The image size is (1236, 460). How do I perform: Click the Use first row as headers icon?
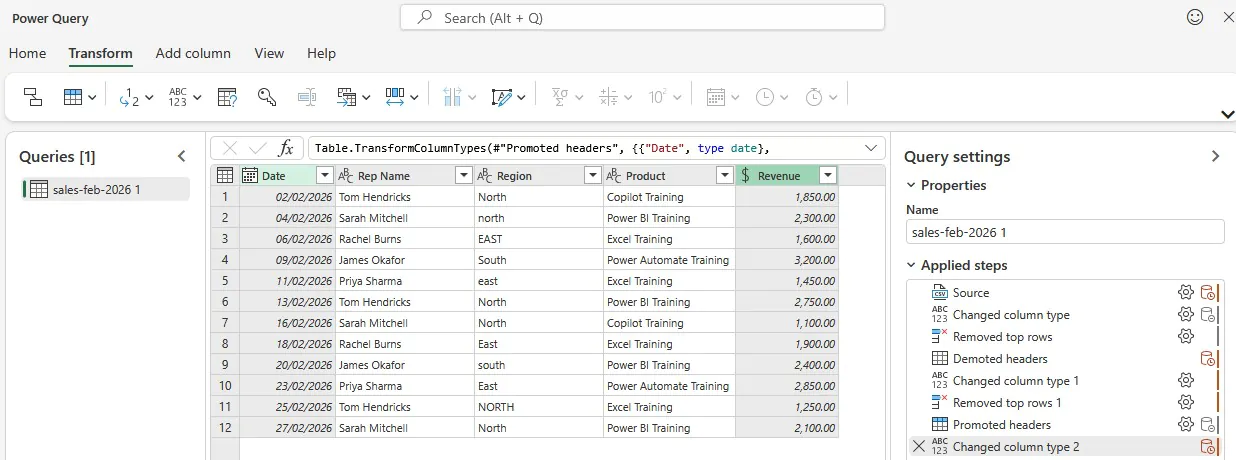coord(73,97)
